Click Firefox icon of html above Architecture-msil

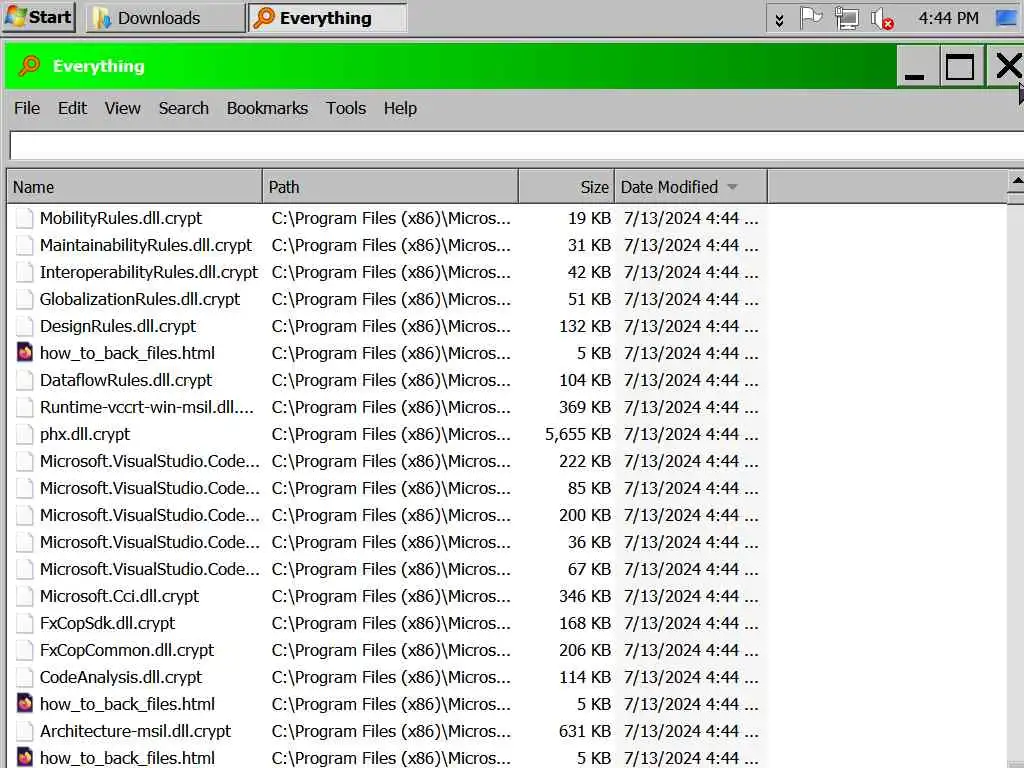(25, 704)
